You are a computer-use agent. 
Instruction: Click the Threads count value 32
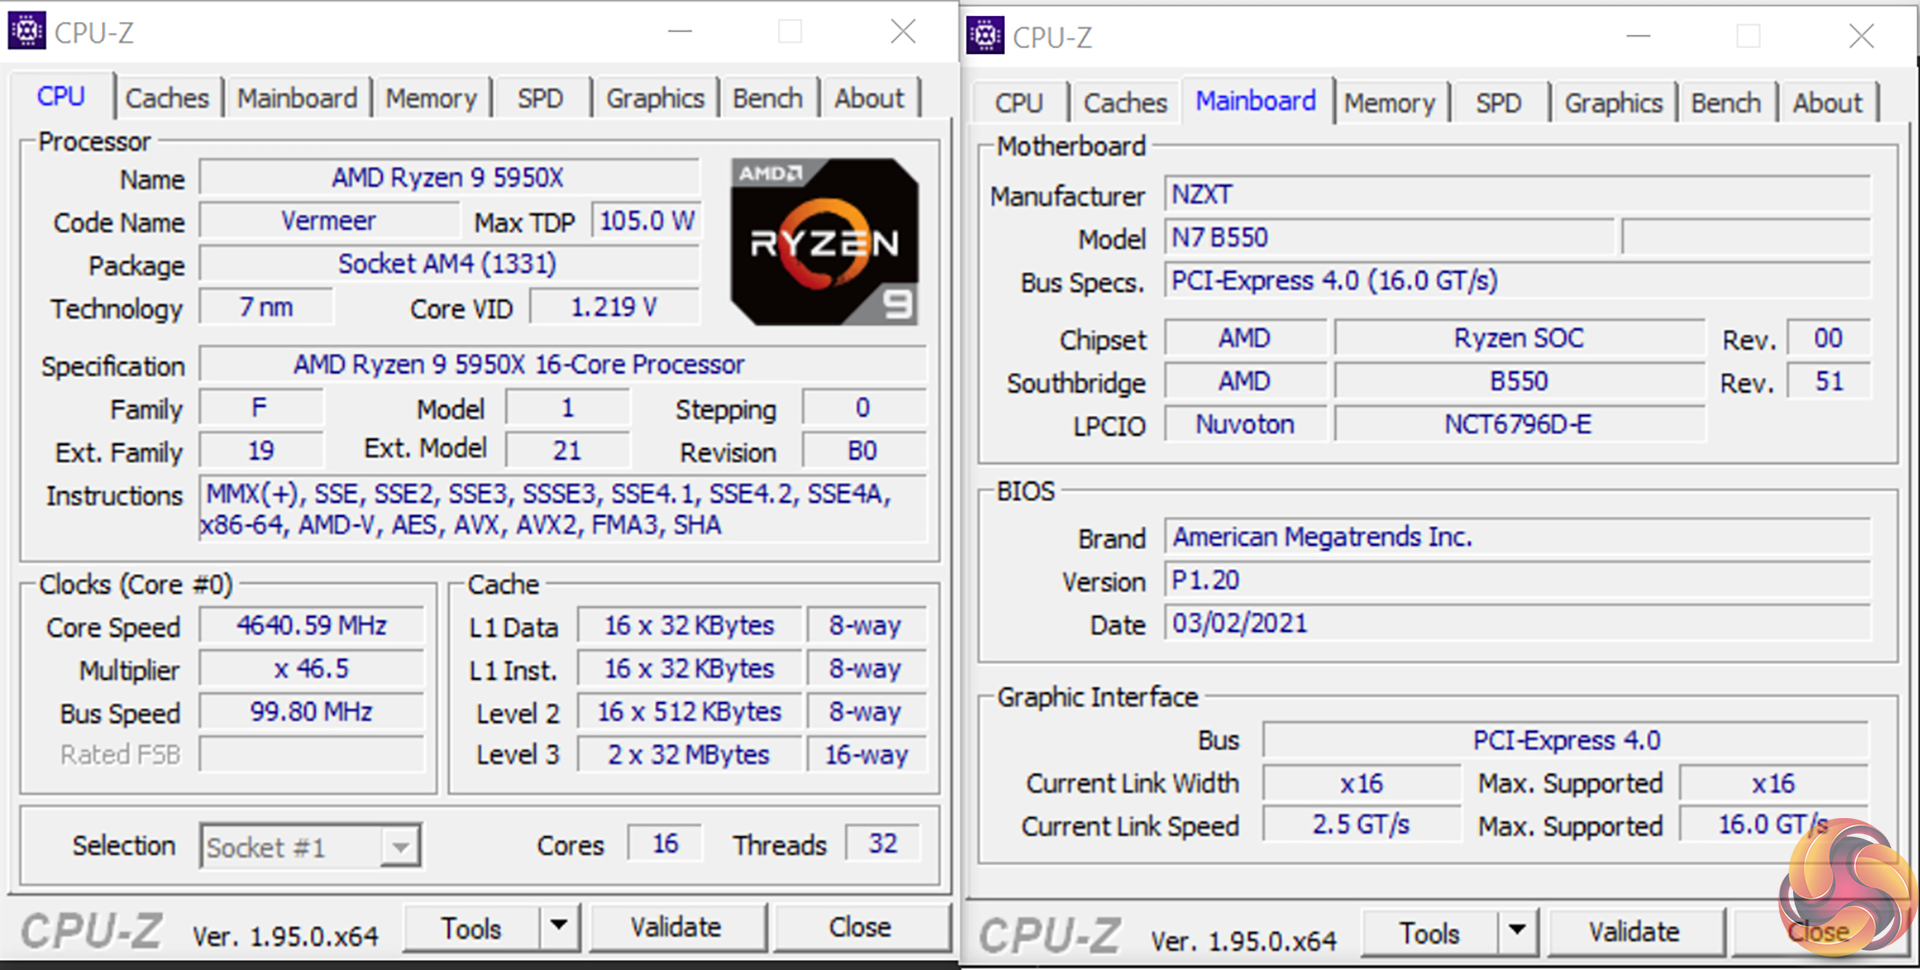click(882, 843)
